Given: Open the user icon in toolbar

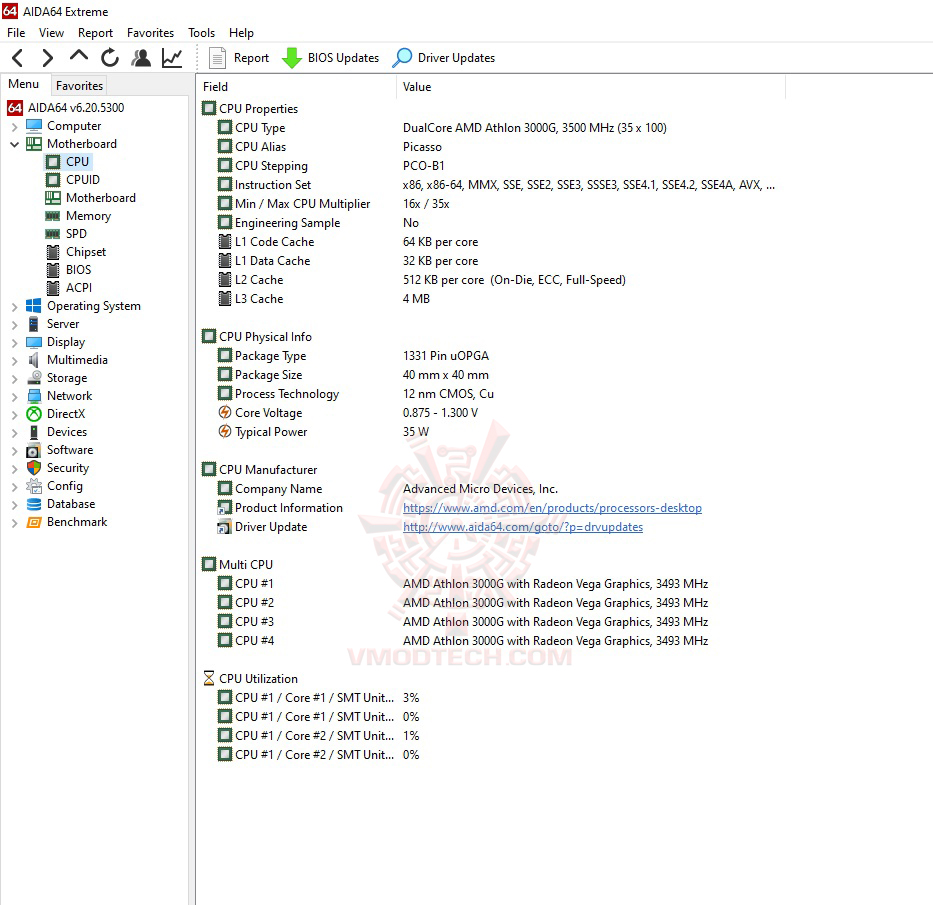Looking at the screenshot, I should coord(141,58).
